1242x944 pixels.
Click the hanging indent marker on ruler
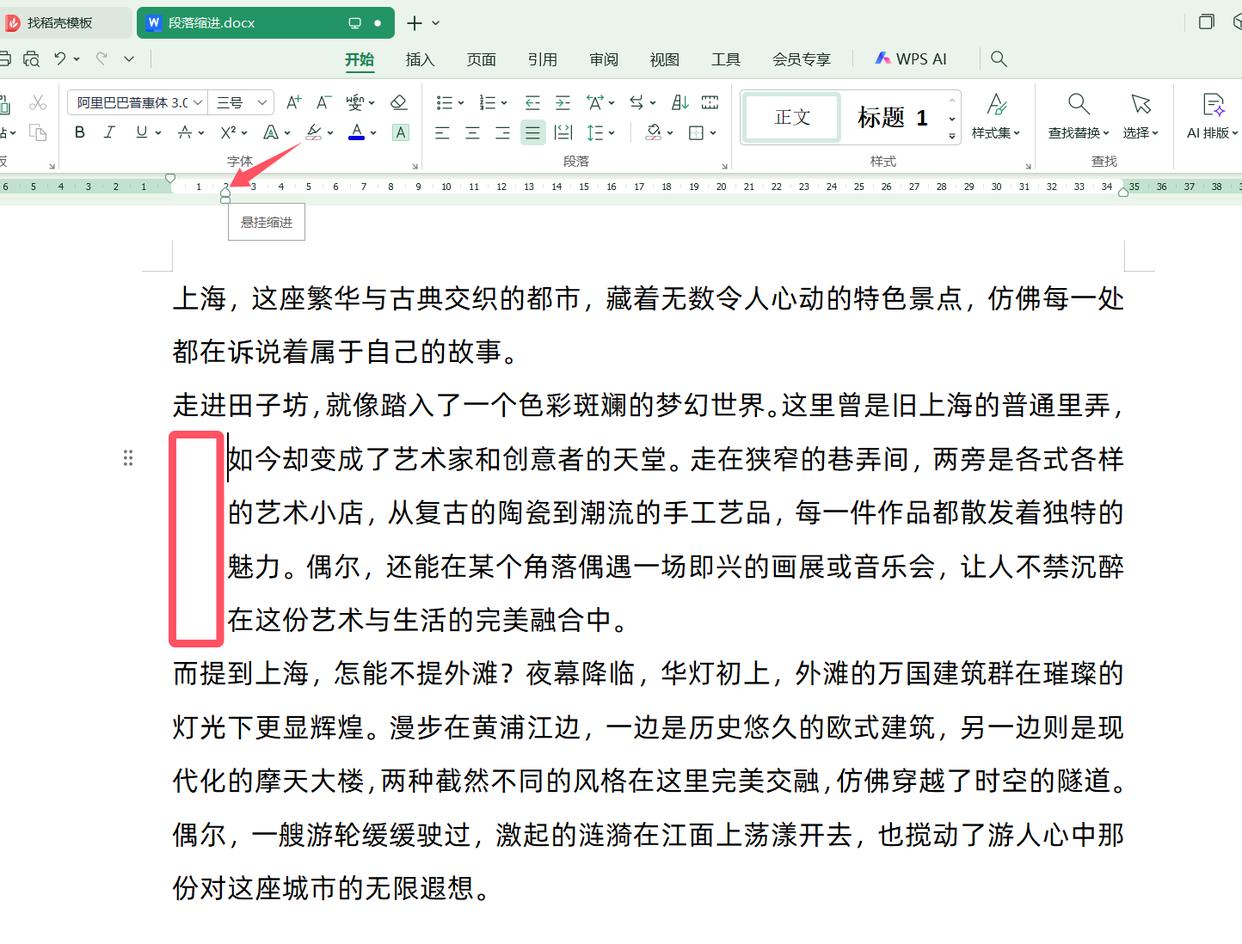point(225,193)
